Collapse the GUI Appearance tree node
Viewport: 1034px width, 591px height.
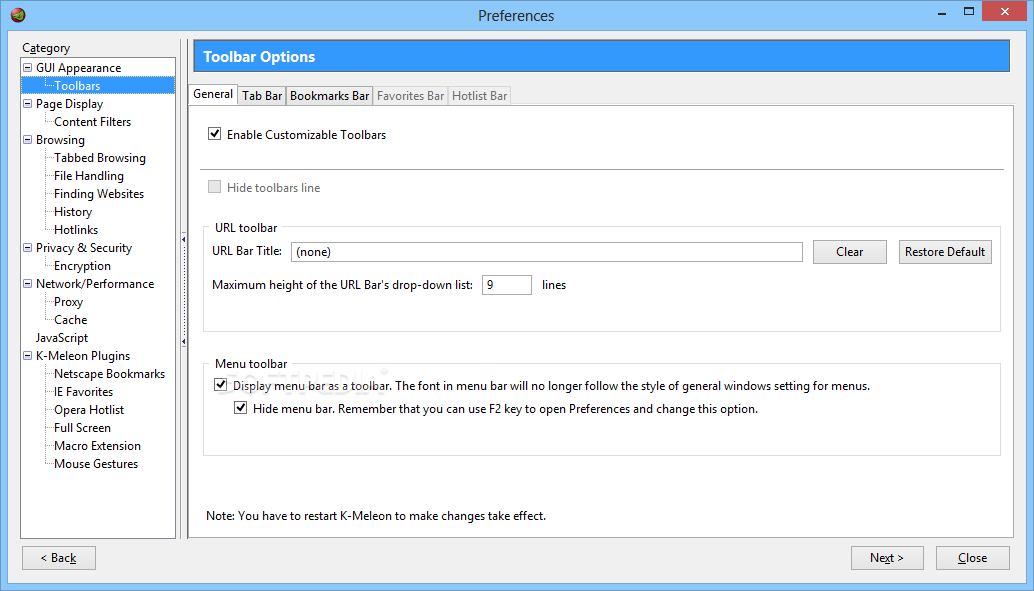28,67
